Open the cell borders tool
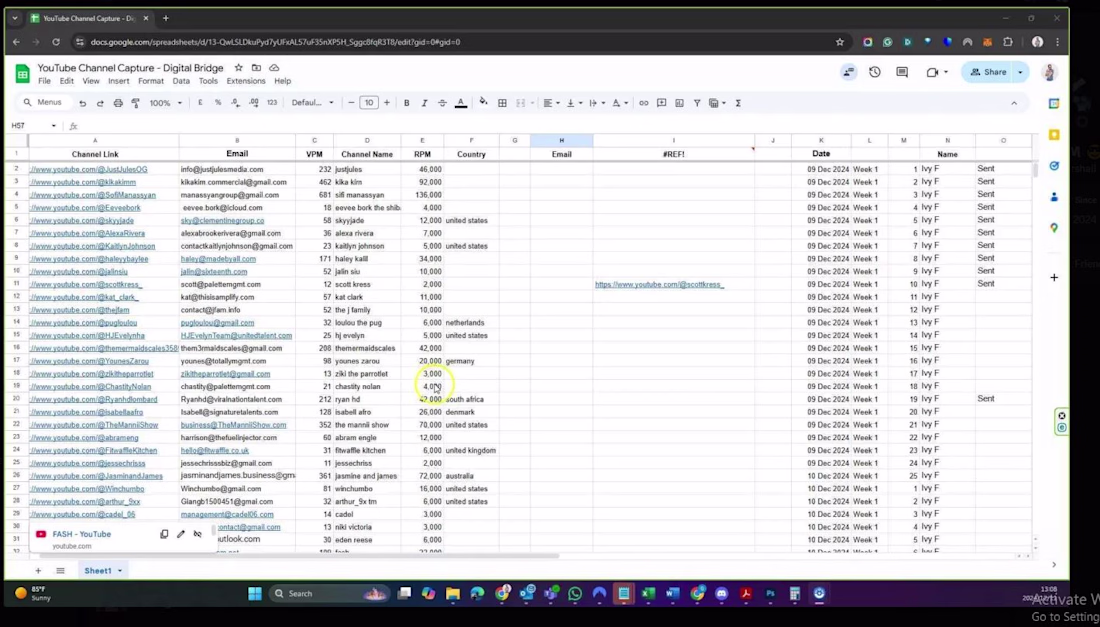The height and width of the screenshot is (627, 1100). tap(502, 102)
